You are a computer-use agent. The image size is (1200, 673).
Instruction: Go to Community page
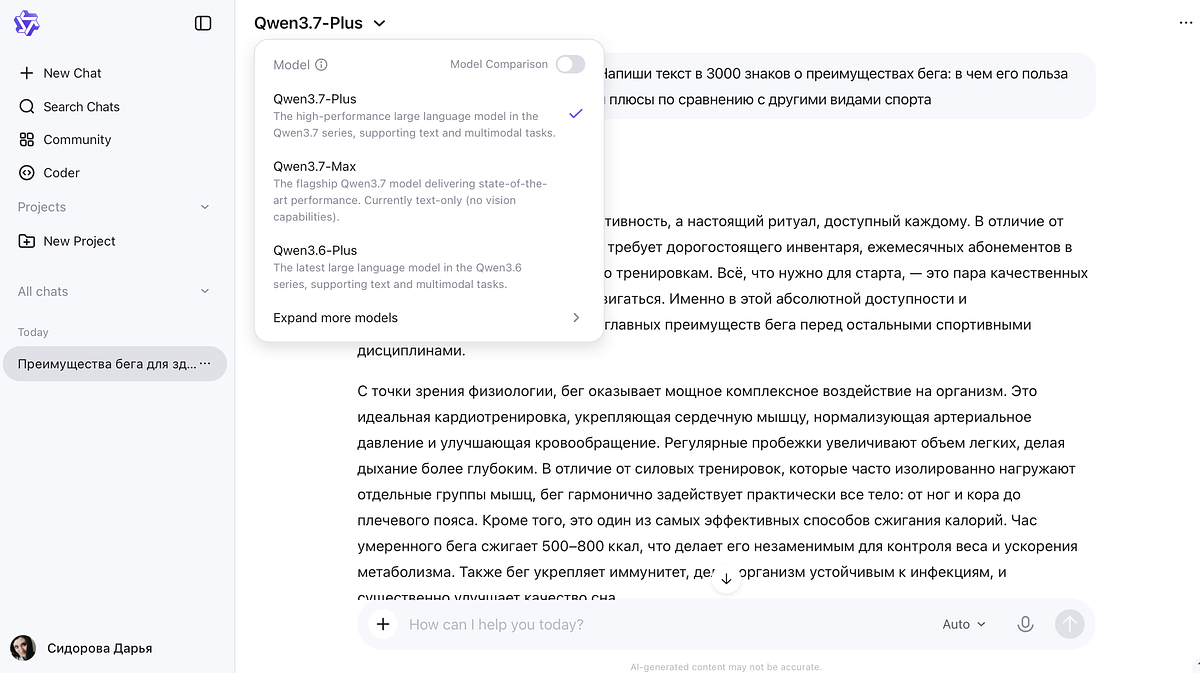(115, 140)
